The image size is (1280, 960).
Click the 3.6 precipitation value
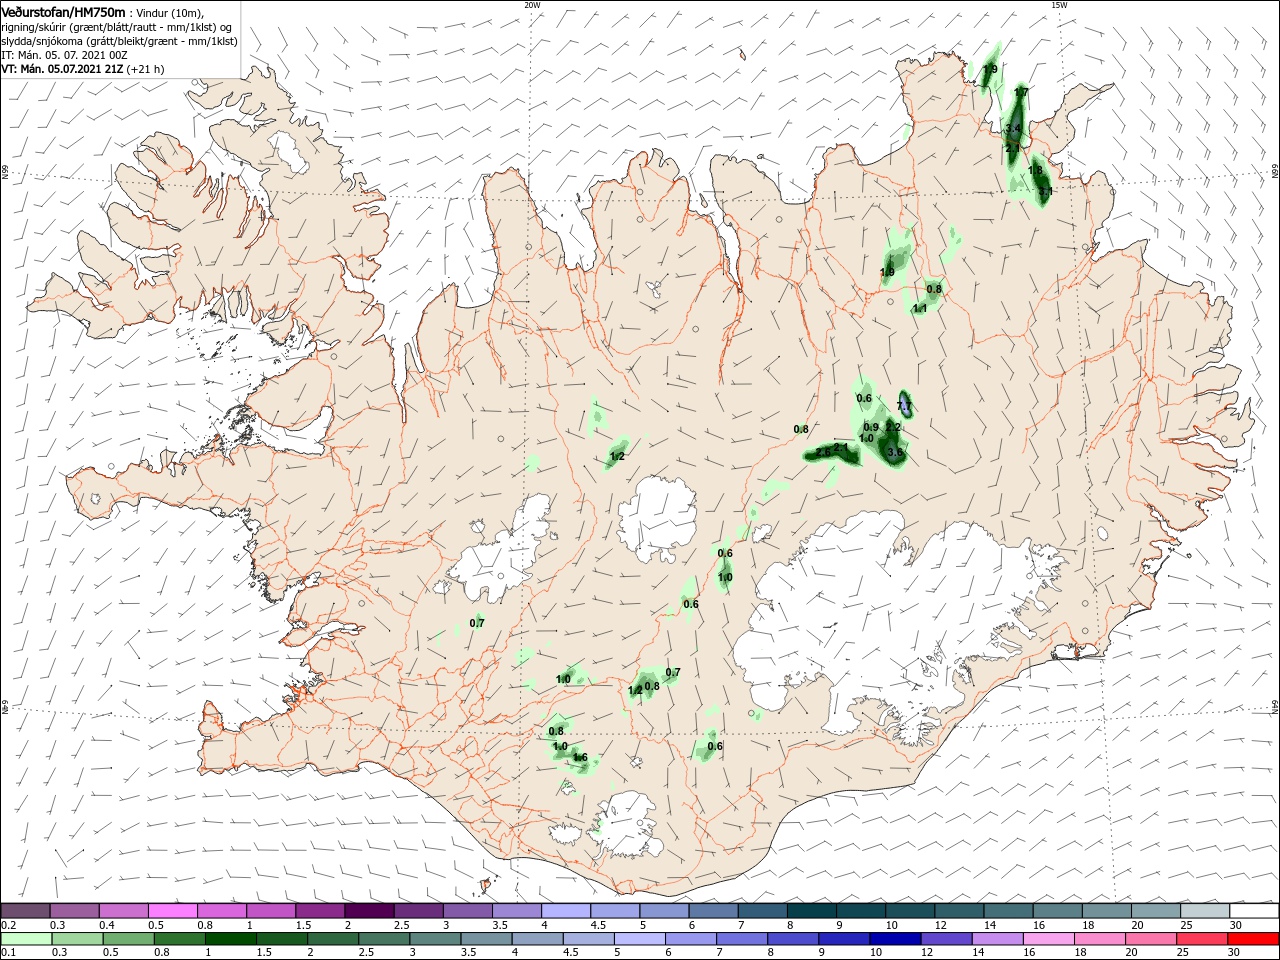click(895, 453)
